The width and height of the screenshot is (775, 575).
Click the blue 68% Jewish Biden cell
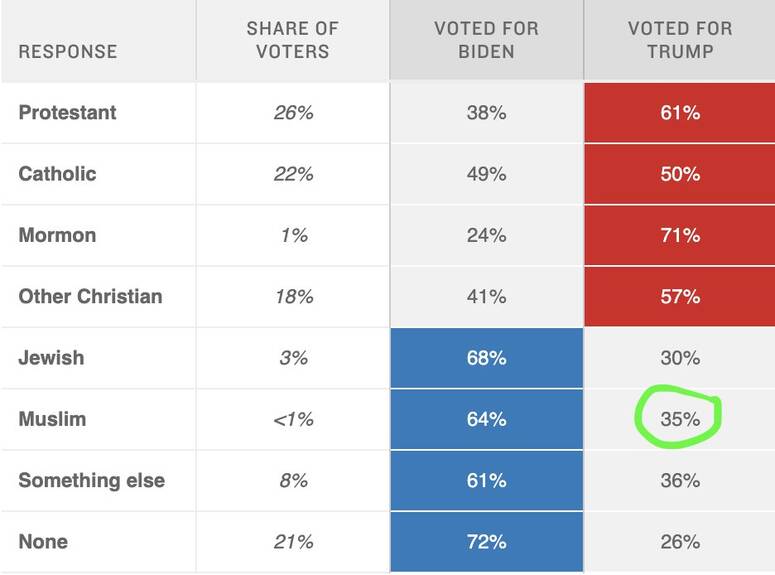(x=487, y=358)
